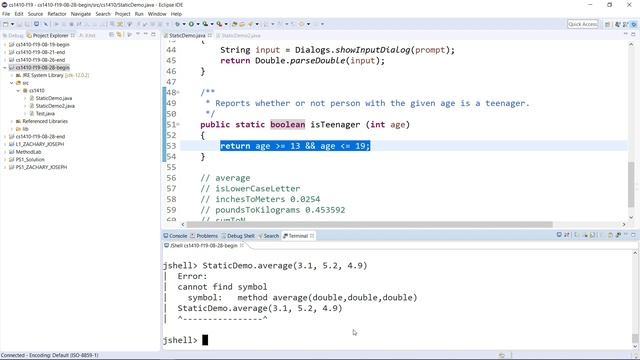Image resolution: width=640 pixels, height=360 pixels.
Task: Open the Debug launch dropdown arrow
Action: point(184,24)
